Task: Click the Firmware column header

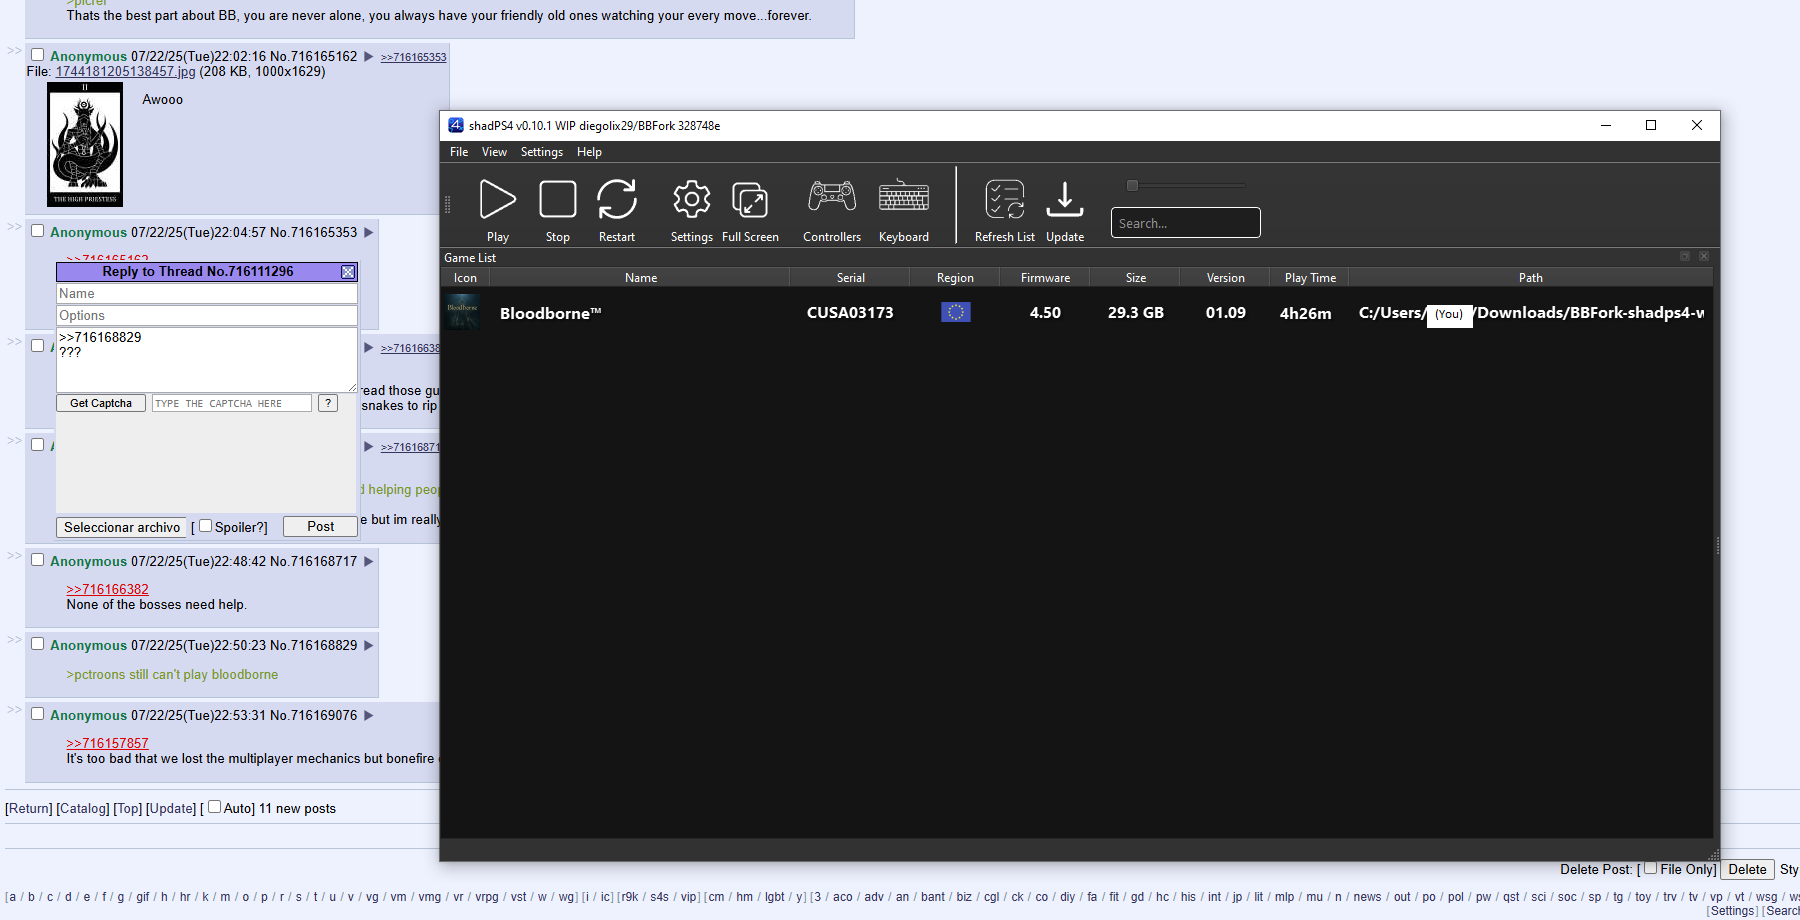Action: pyautogui.click(x=1045, y=278)
